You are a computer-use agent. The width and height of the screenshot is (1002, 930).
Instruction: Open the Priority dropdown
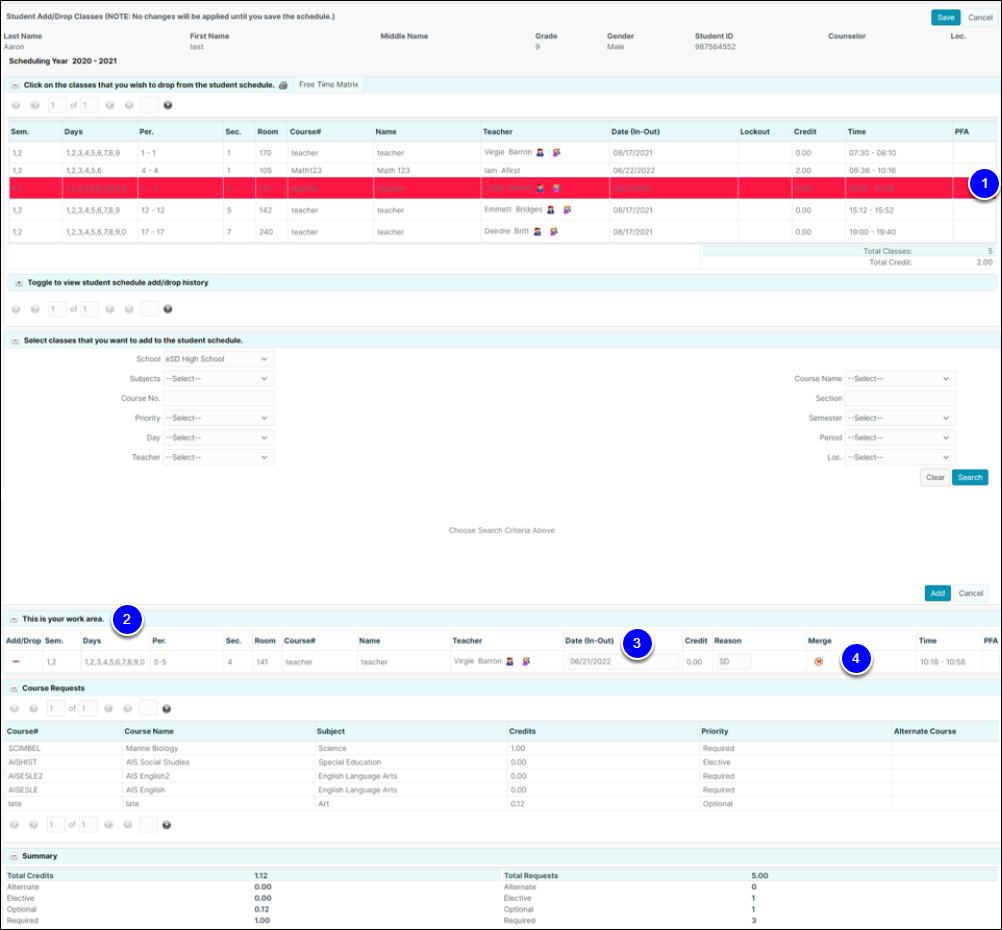point(219,418)
